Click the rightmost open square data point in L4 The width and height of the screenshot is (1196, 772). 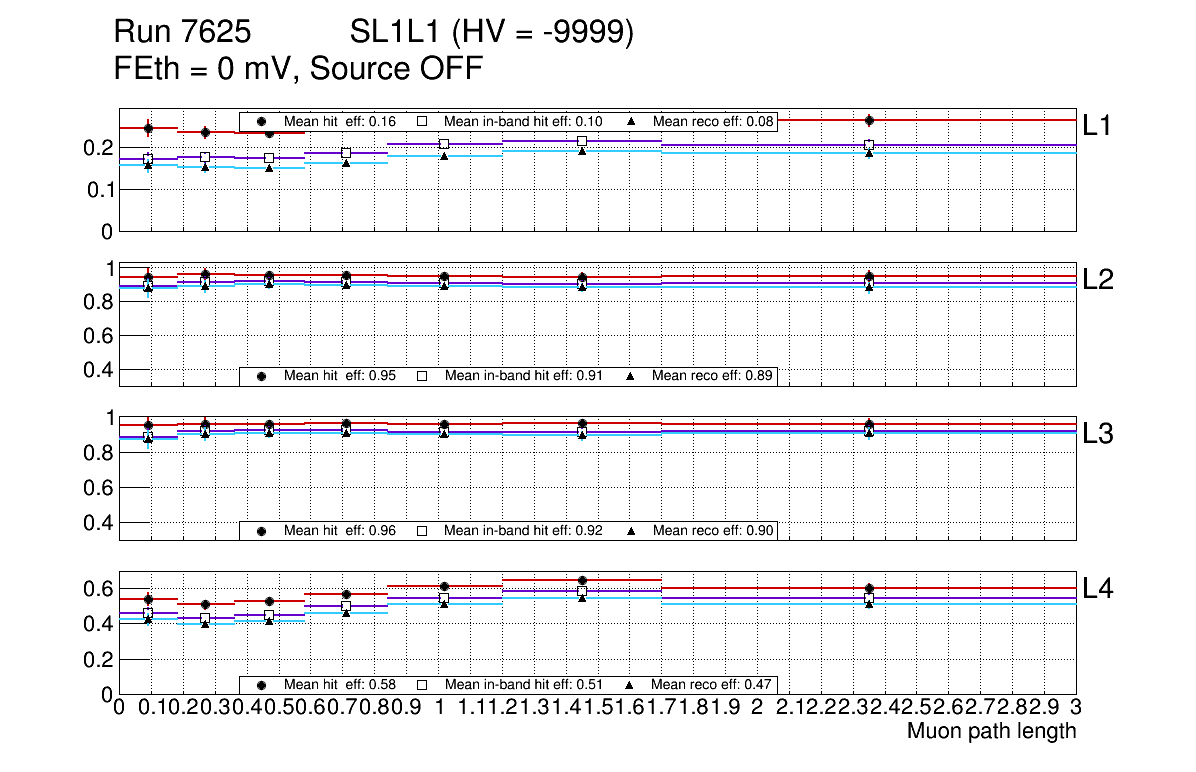(x=869, y=598)
